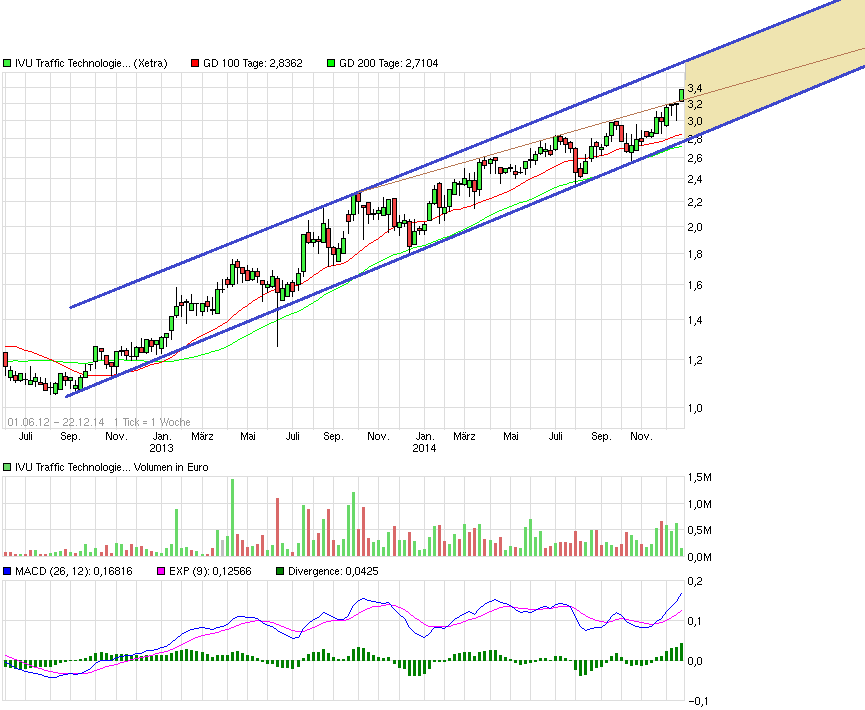Click the magenta EXP (9) legend swatch

(x=161, y=572)
